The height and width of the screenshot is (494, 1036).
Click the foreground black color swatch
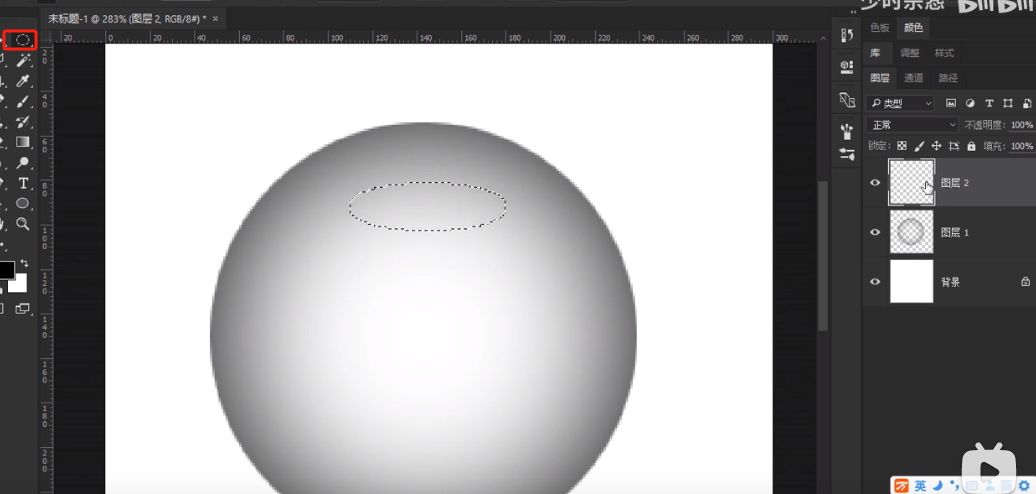[x=6, y=269]
